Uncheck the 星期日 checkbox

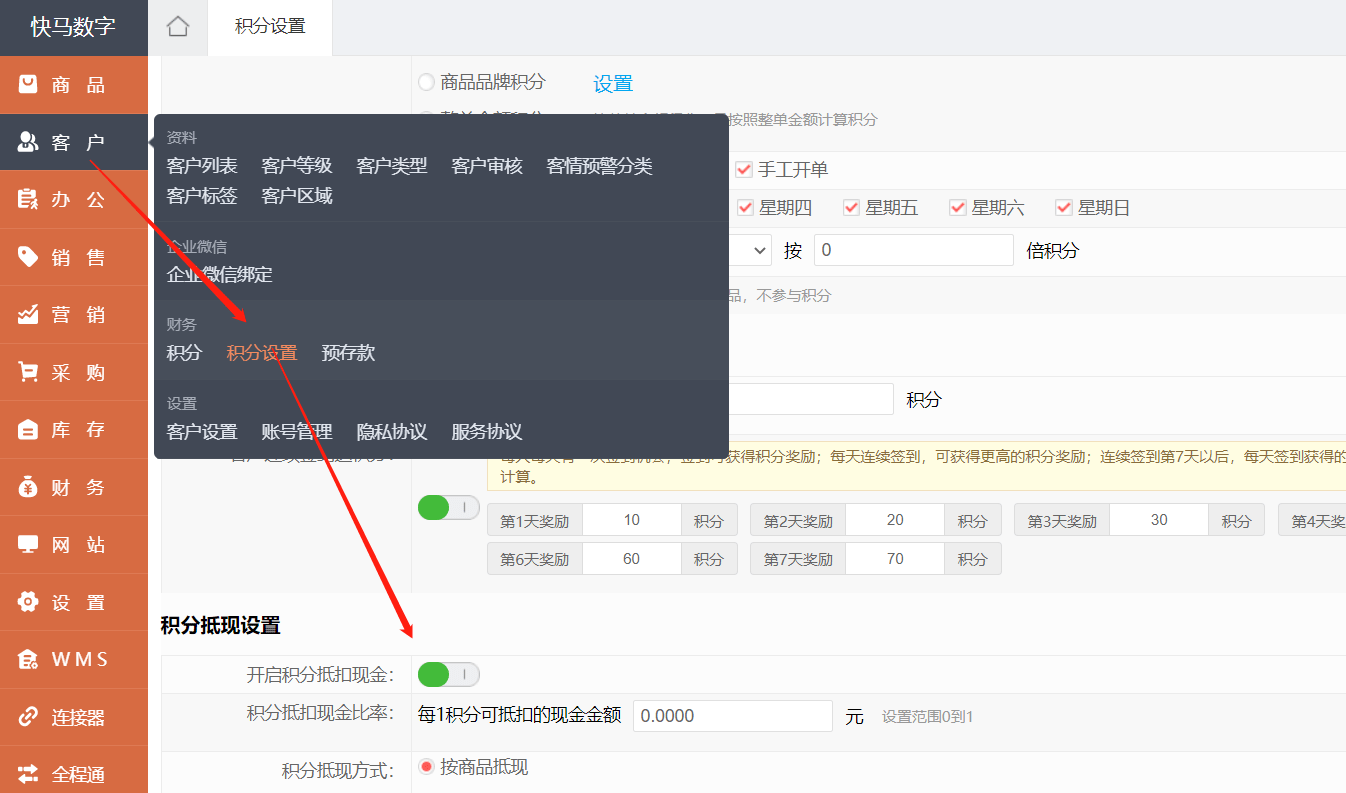pos(1064,208)
